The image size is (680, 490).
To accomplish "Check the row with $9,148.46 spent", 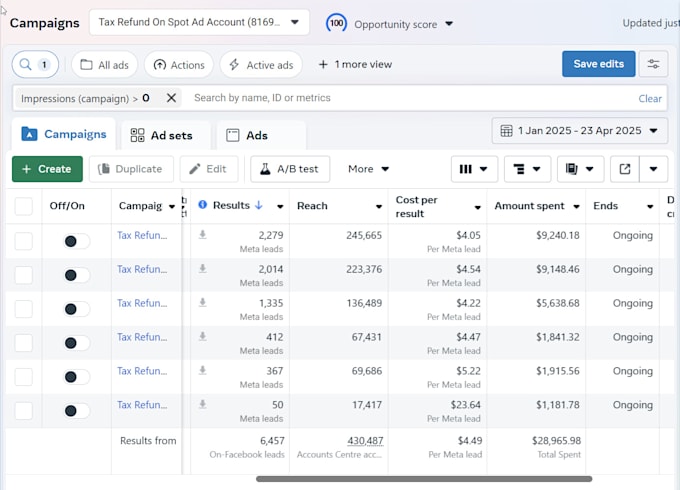I will click(23, 275).
